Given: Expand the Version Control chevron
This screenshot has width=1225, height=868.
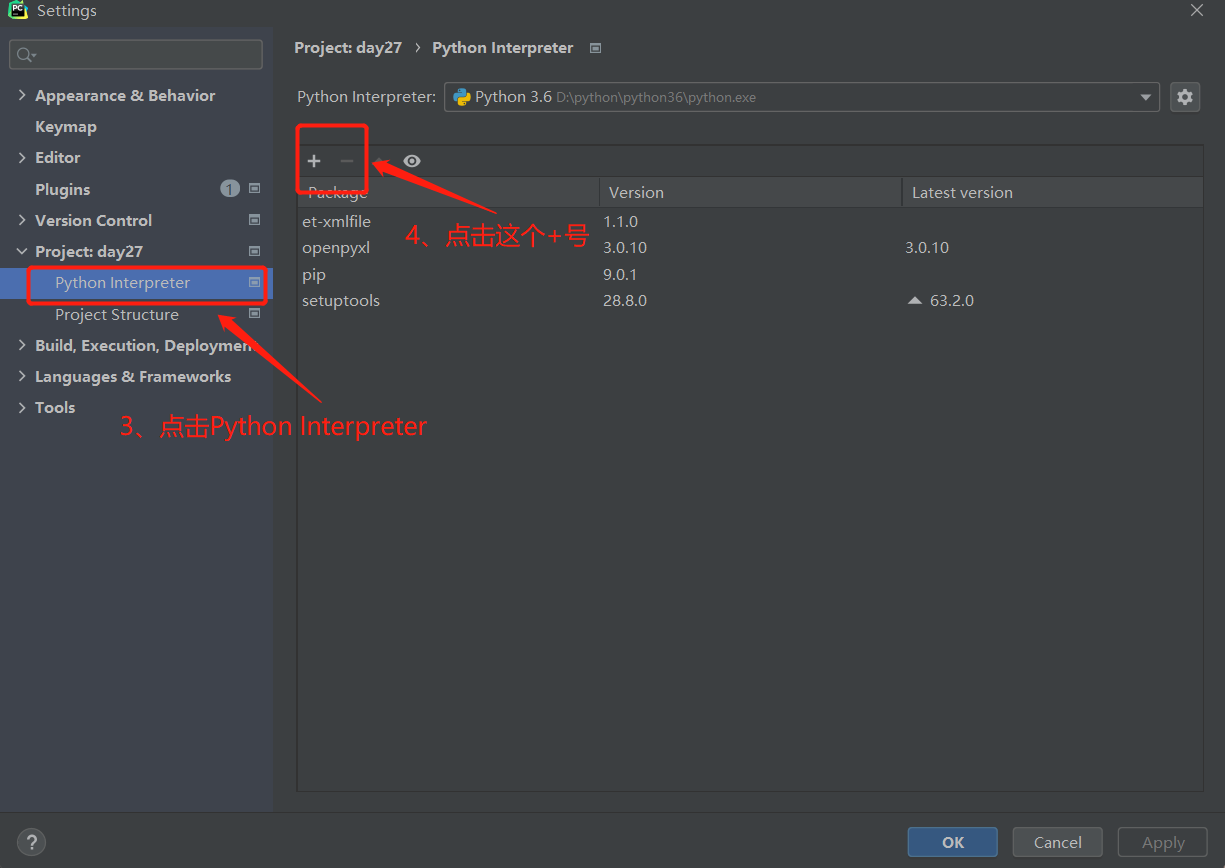Looking at the screenshot, I should (x=22, y=220).
